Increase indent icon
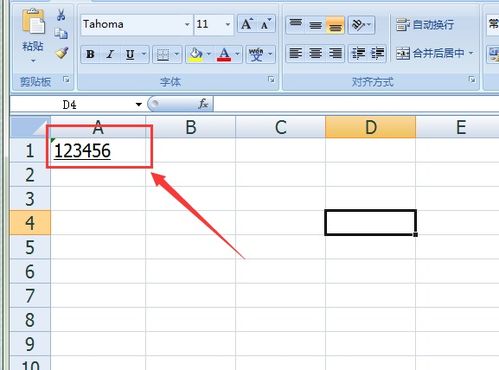This screenshot has height=370, width=499. 377,53
